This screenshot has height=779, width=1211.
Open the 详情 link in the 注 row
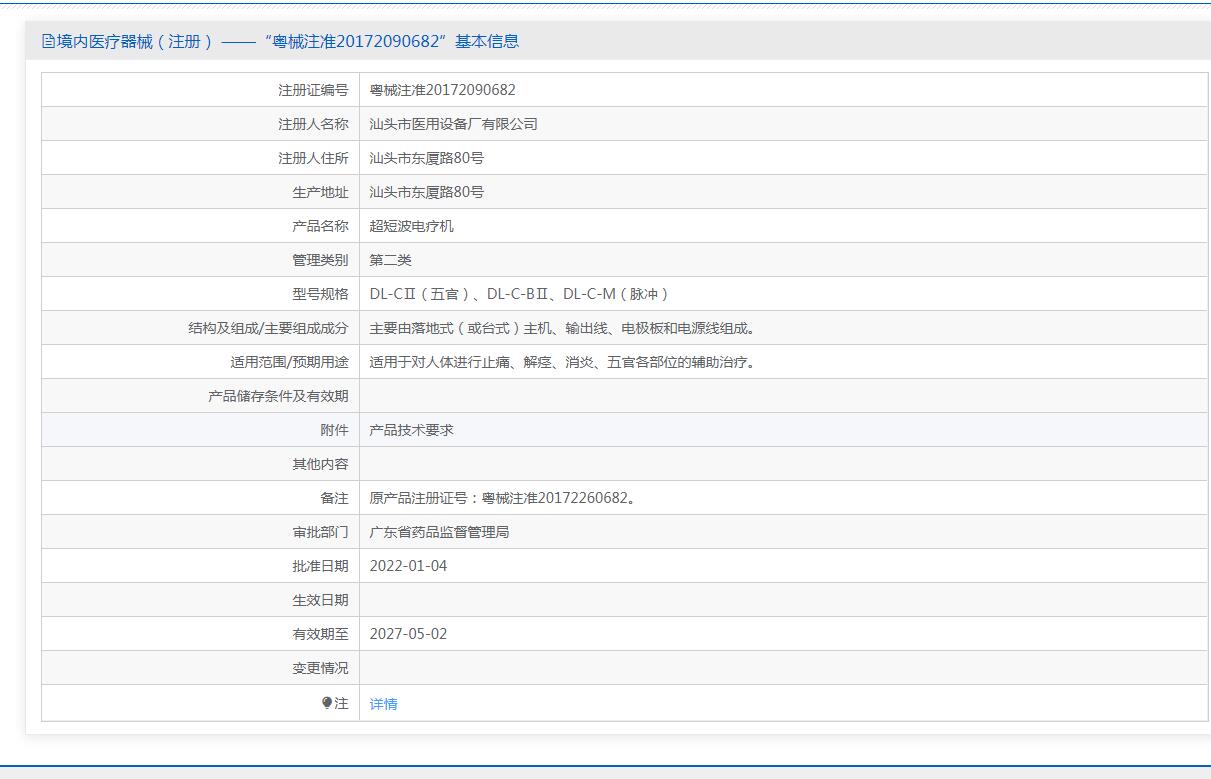383,704
